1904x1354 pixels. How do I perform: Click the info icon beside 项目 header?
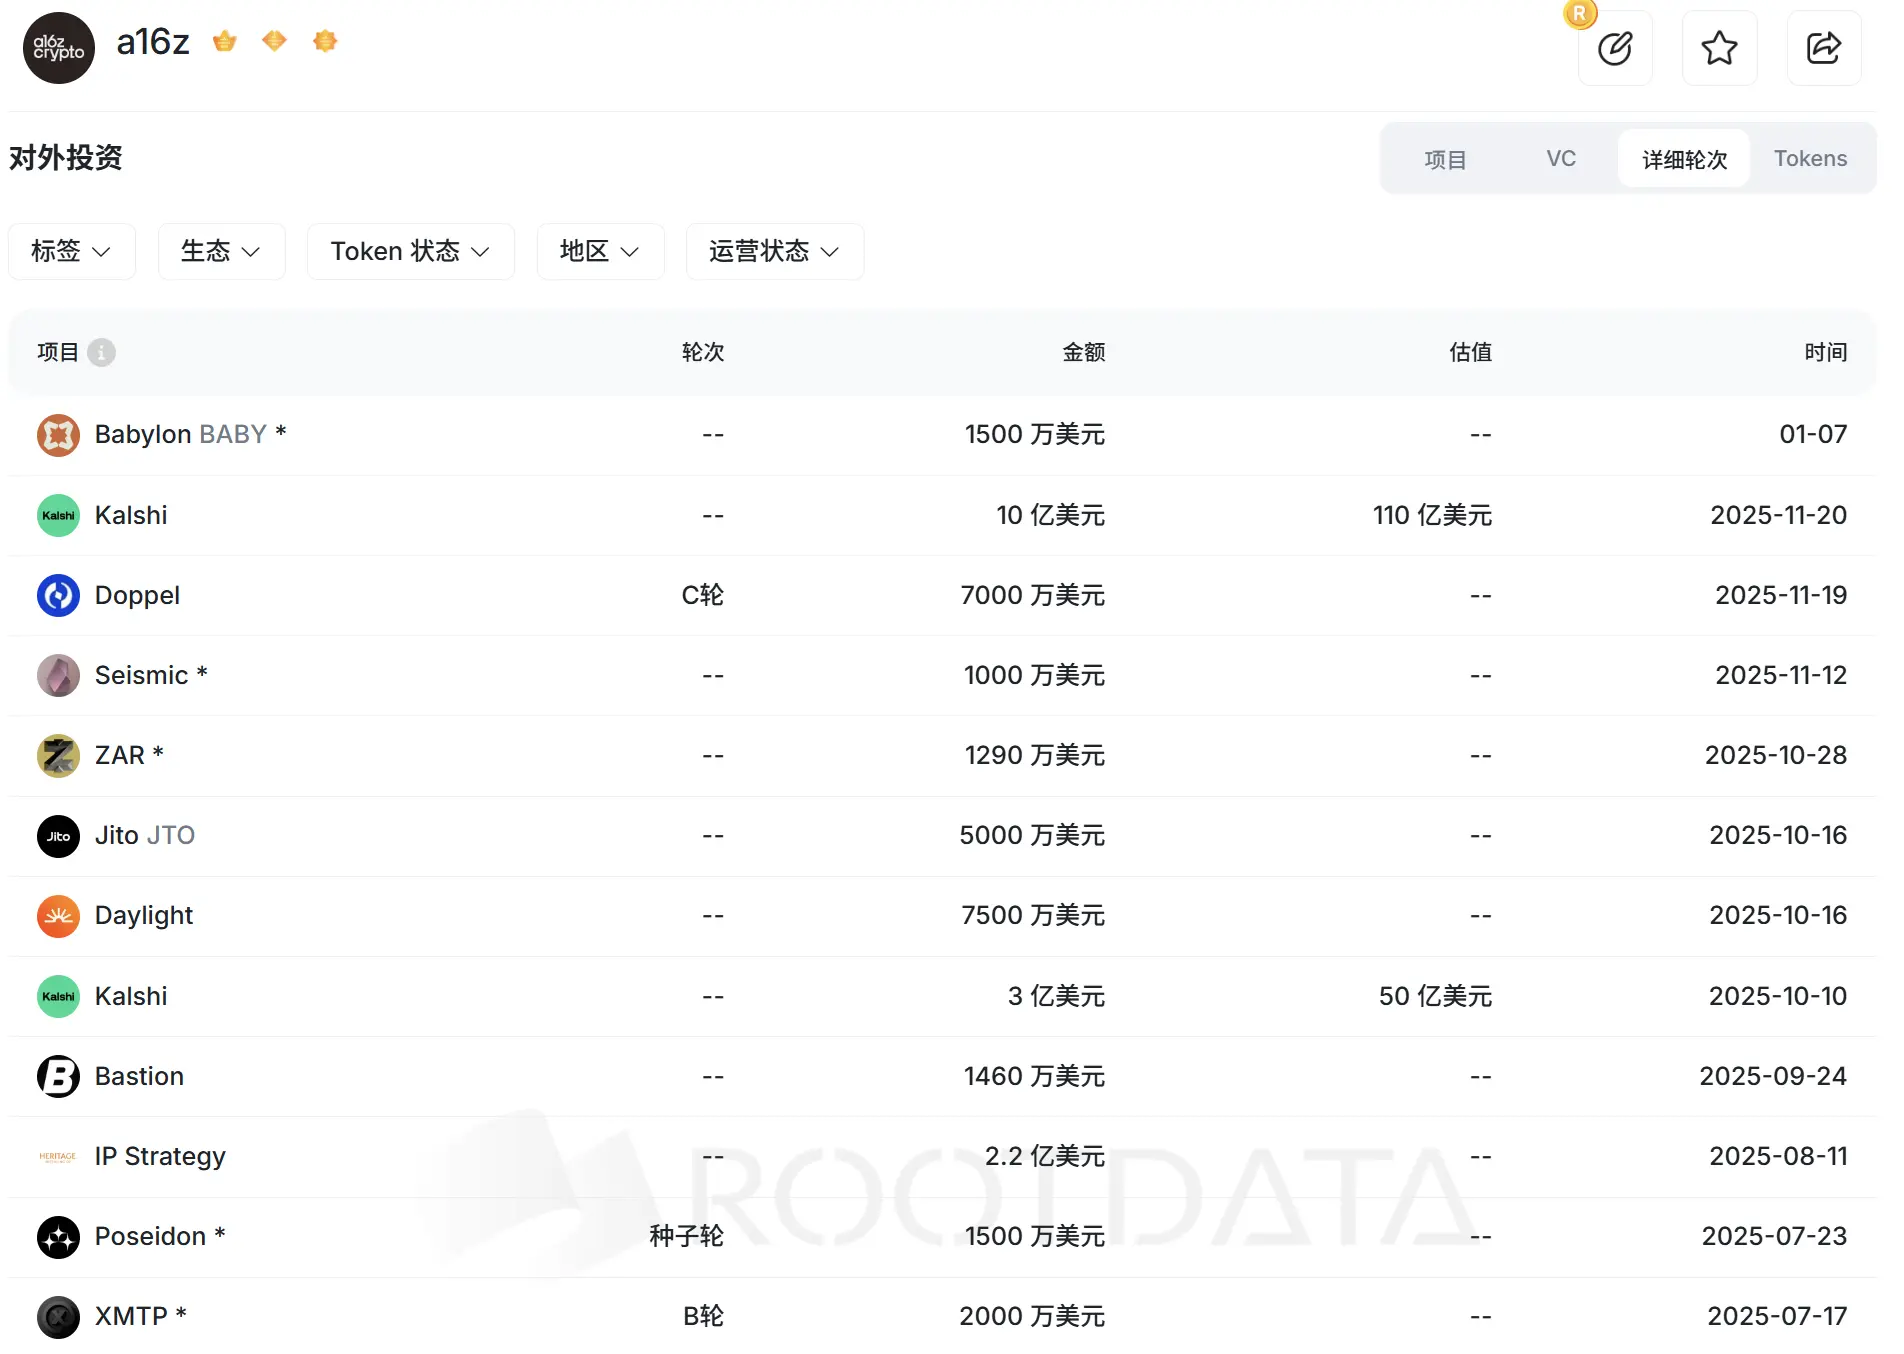click(101, 352)
